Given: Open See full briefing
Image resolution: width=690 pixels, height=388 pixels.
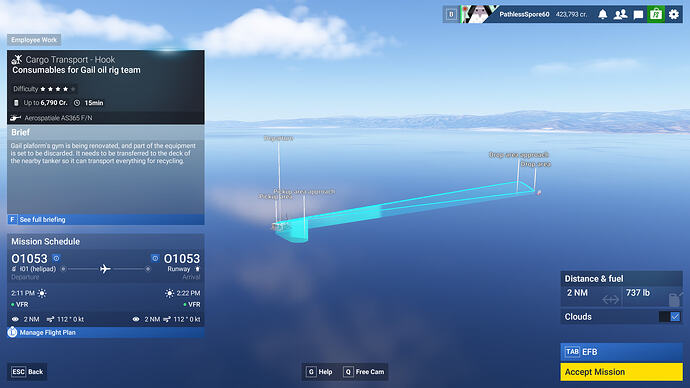Looking at the screenshot, I should (x=106, y=220).
